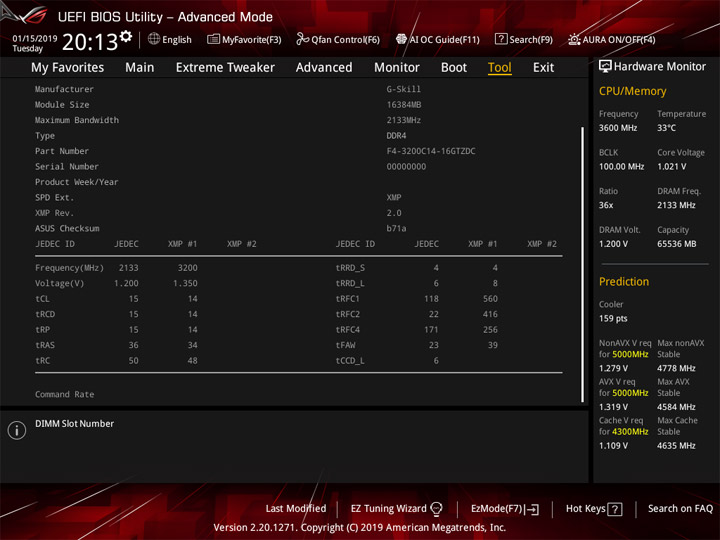Click the CPU/Memory section heading
This screenshot has width=720, height=540.
coord(632,91)
